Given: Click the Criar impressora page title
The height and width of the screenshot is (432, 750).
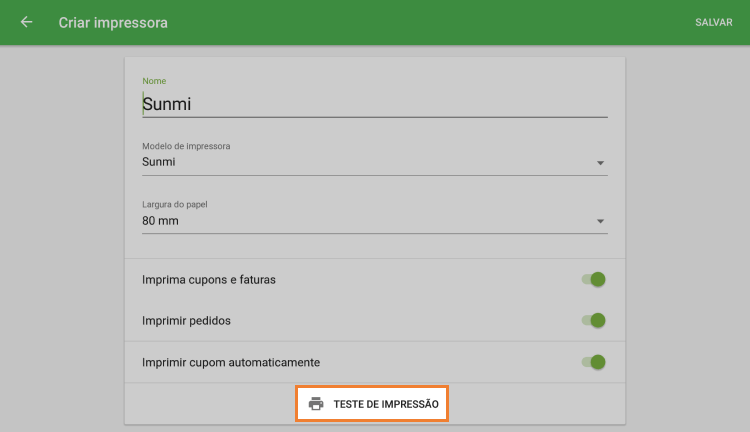Looking at the screenshot, I should (x=113, y=22).
